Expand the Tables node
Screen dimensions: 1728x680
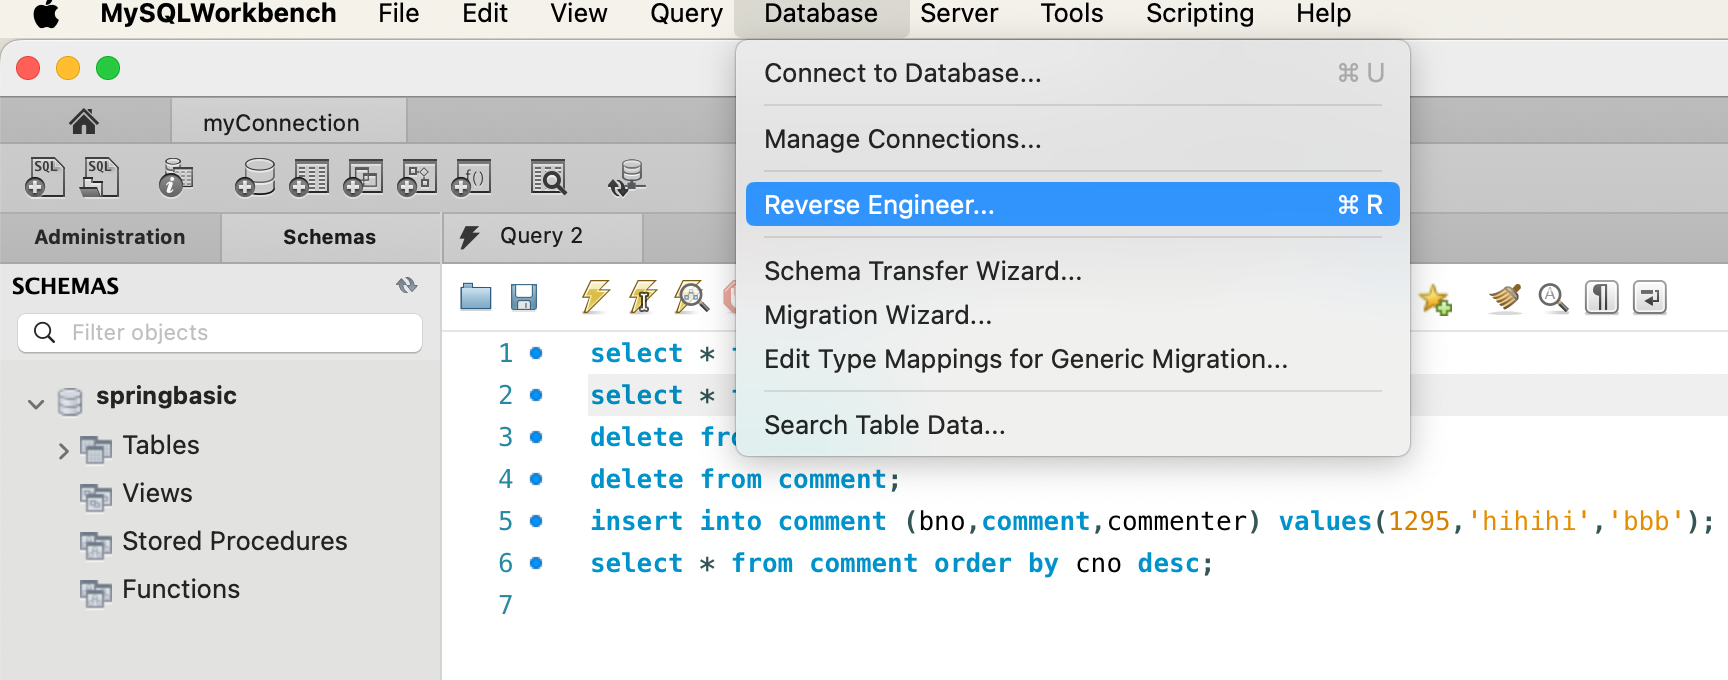63,451
